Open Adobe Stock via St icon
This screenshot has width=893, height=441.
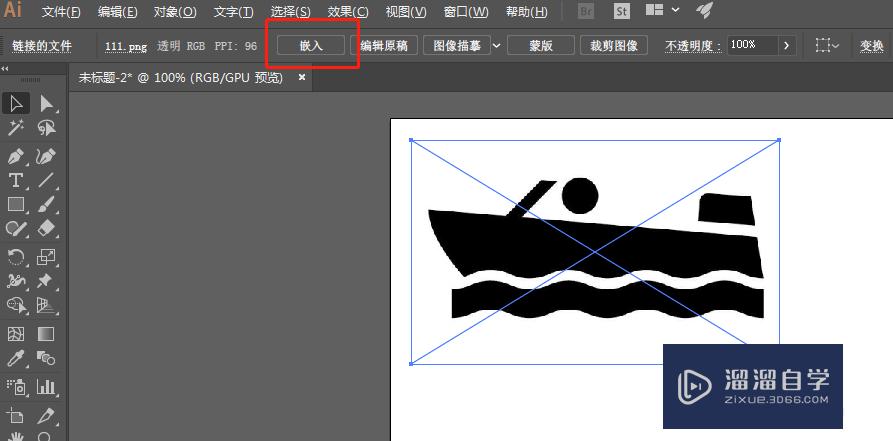(622, 11)
